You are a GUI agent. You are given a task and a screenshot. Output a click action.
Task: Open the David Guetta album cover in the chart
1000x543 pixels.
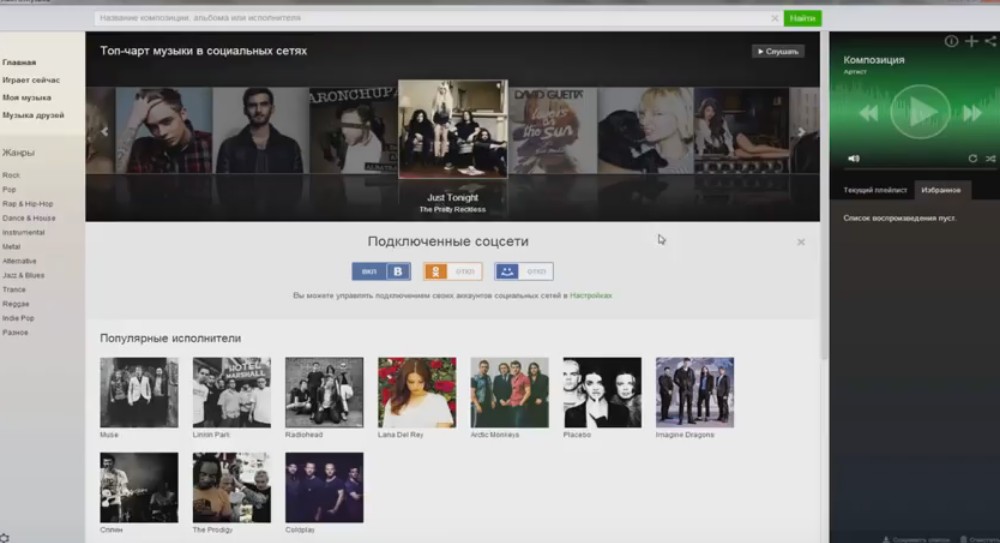552,131
